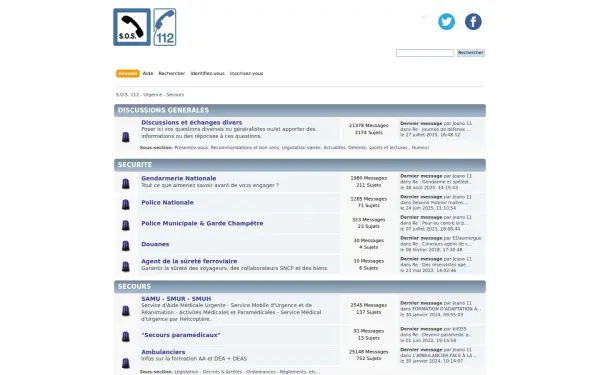Click siren icon beside Police Municipale & Garde Champêtre
Viewport: 600px width, 375px height.
126,225
